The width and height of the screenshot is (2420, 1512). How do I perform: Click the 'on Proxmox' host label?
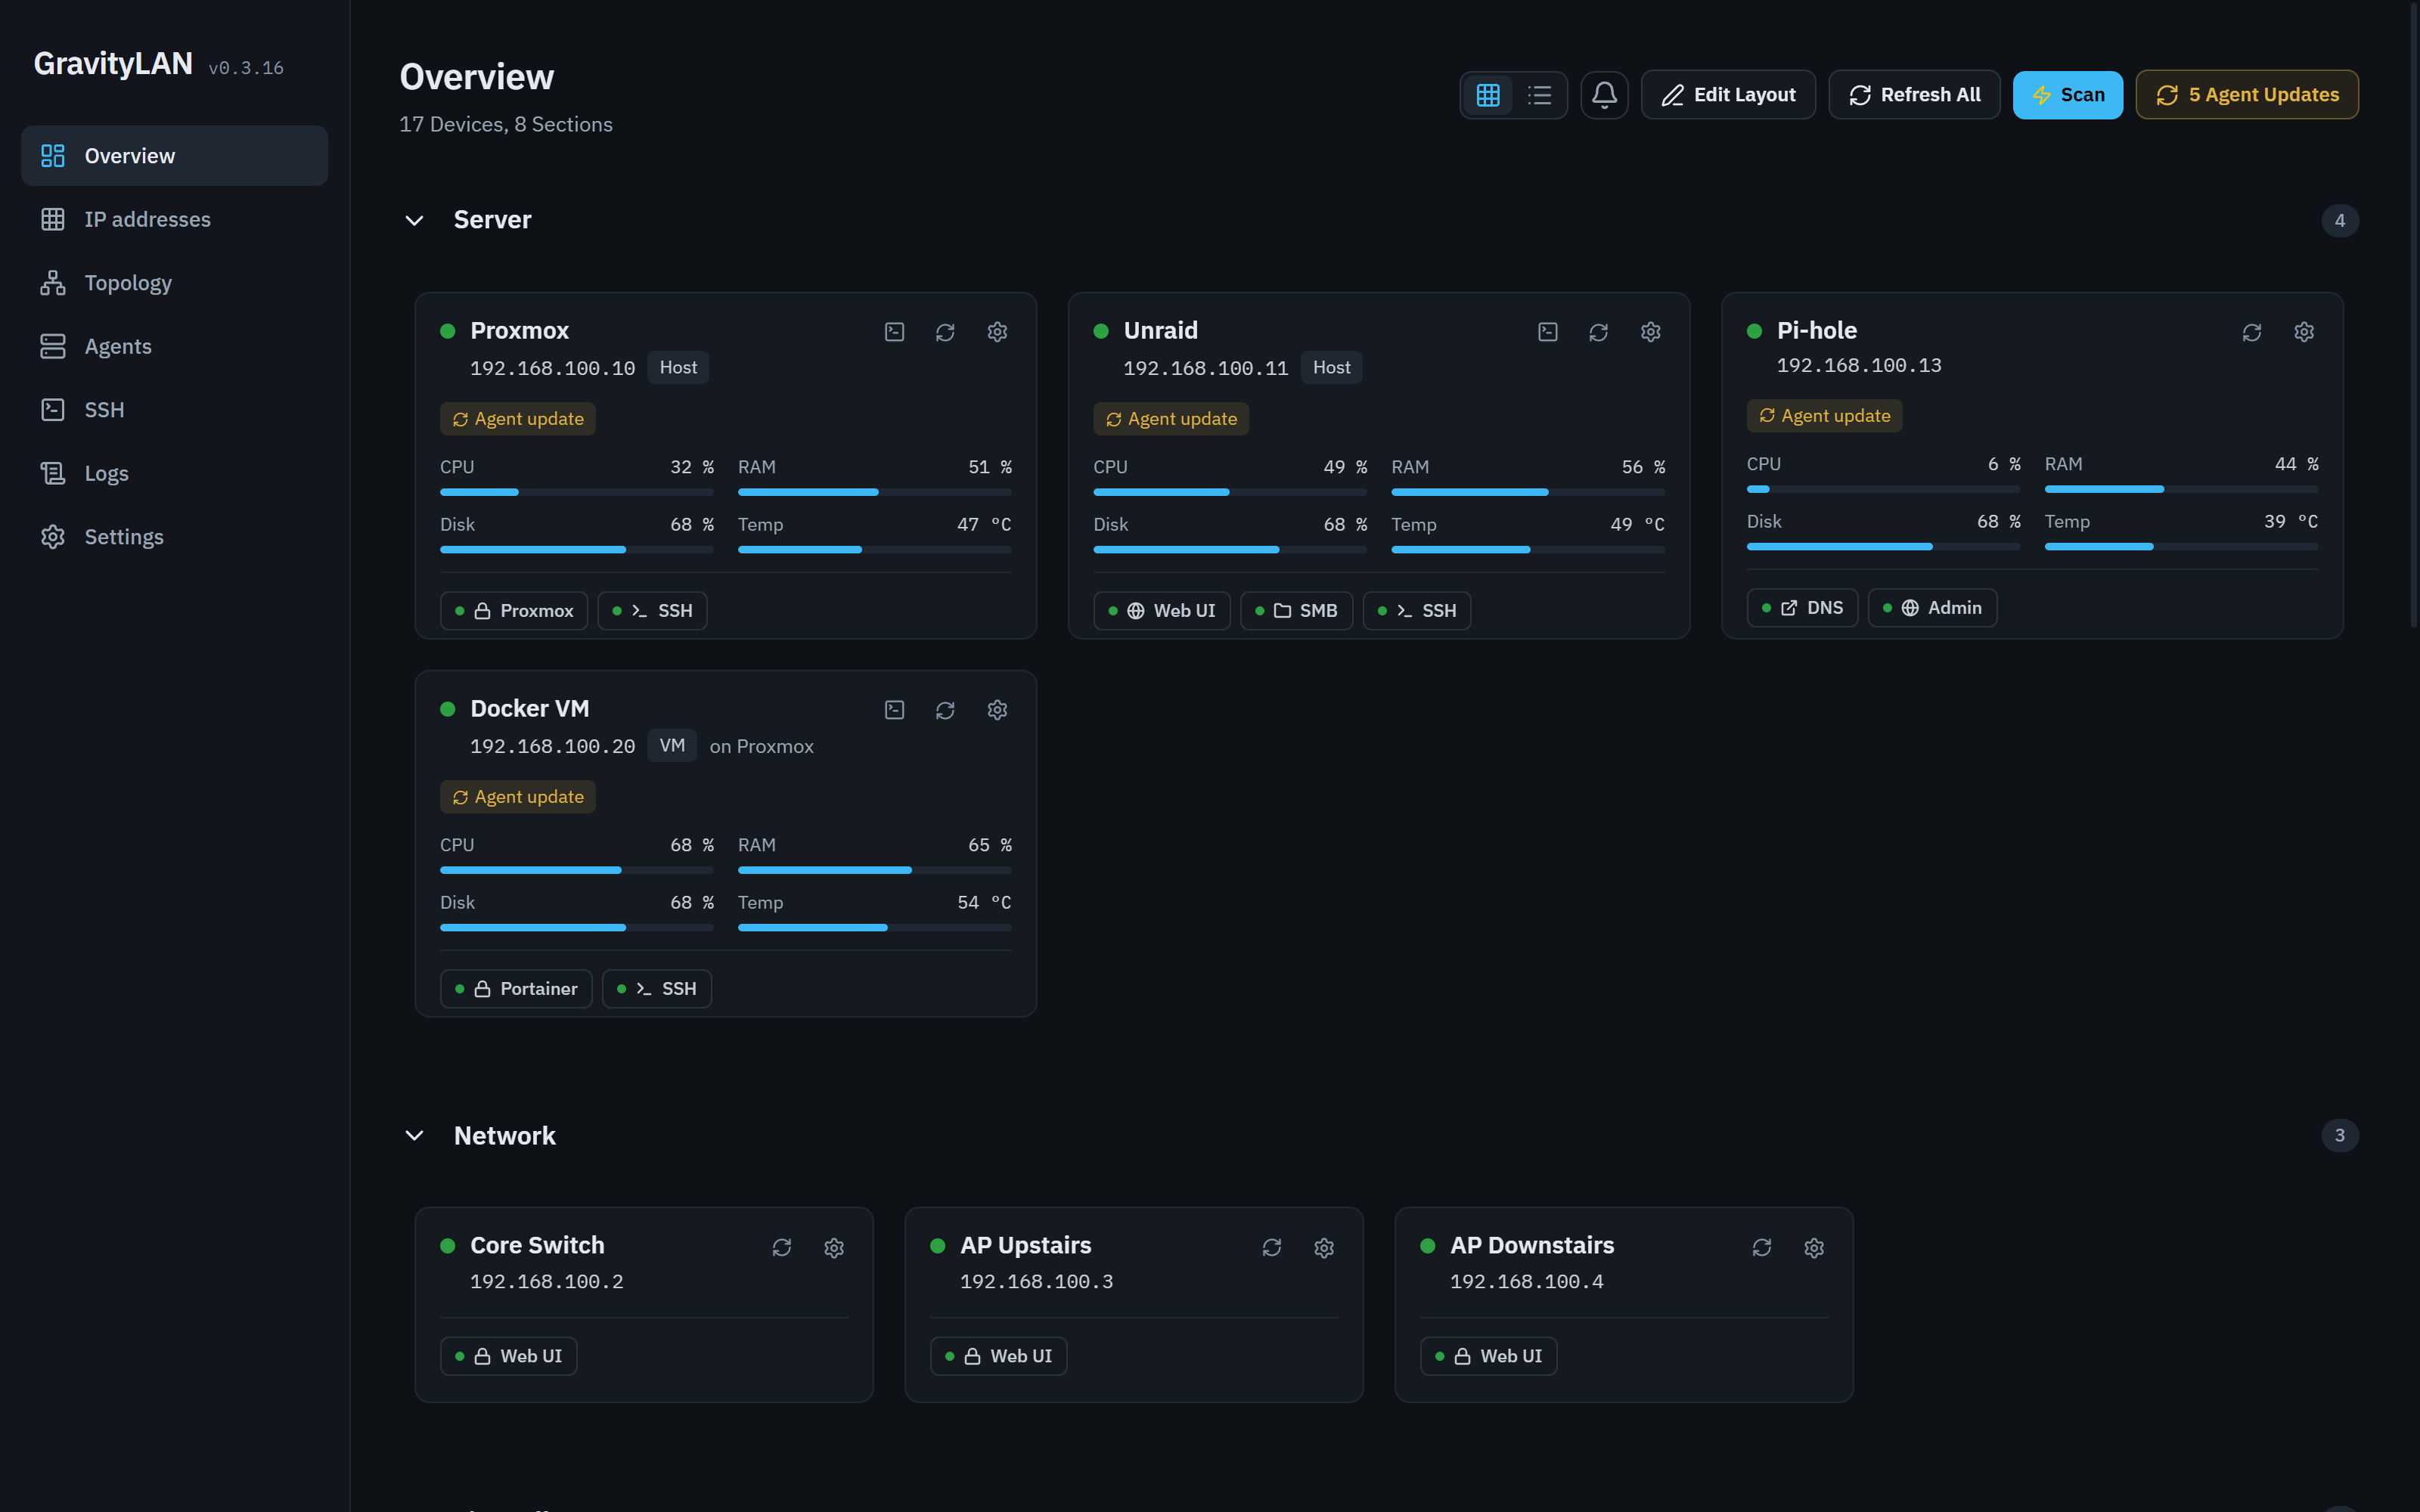click(761, 747)
